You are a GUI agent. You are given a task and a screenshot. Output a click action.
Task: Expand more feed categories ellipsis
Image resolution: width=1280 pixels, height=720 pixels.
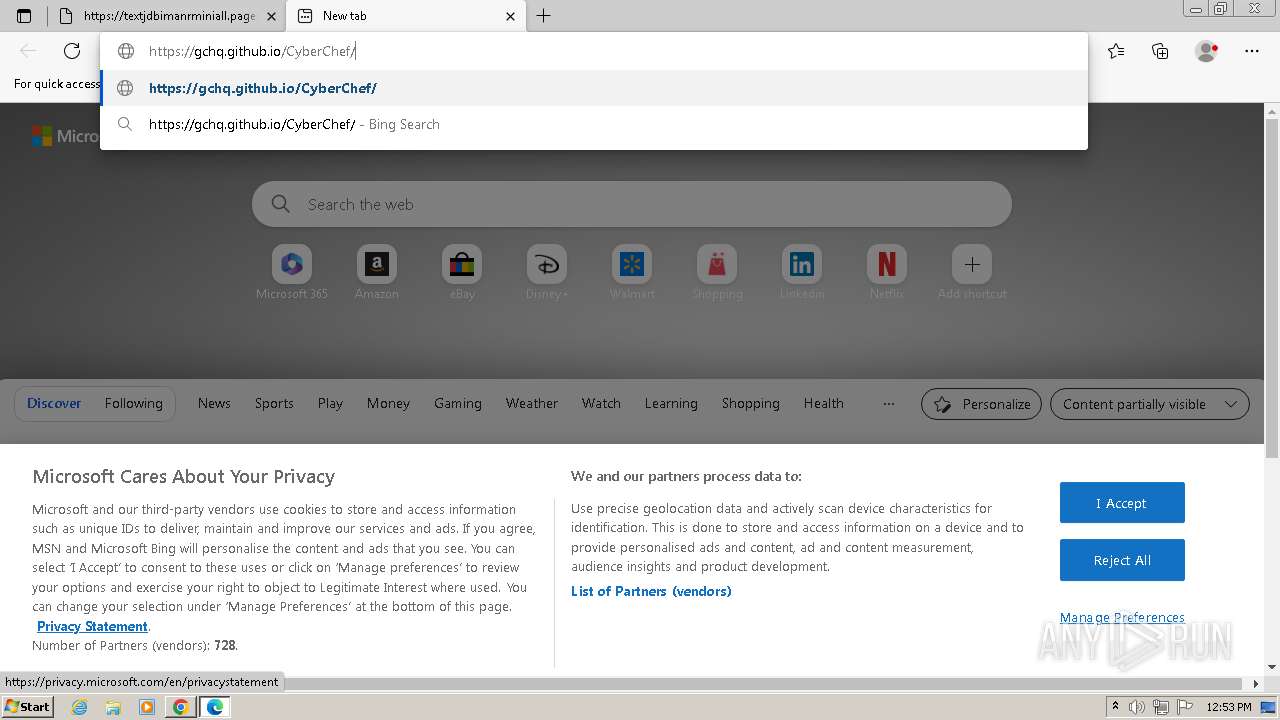pos(888,404)
